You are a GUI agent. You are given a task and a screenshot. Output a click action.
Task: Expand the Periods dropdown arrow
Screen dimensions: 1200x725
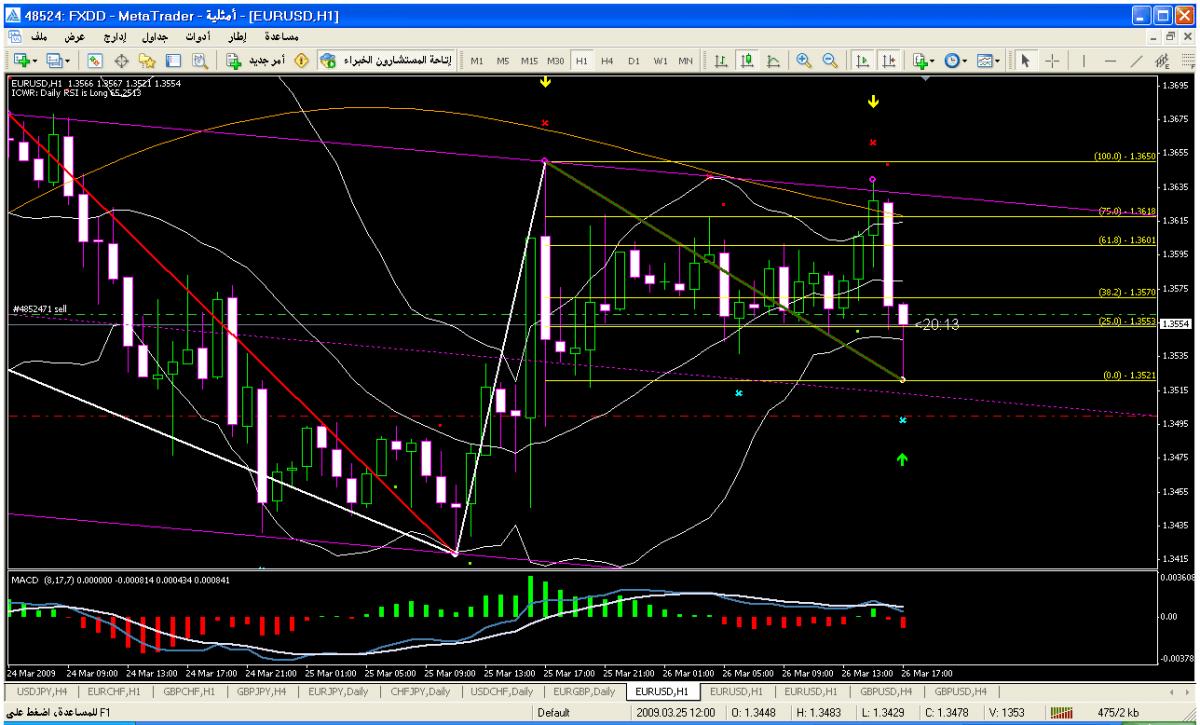[x=966, y=61]
